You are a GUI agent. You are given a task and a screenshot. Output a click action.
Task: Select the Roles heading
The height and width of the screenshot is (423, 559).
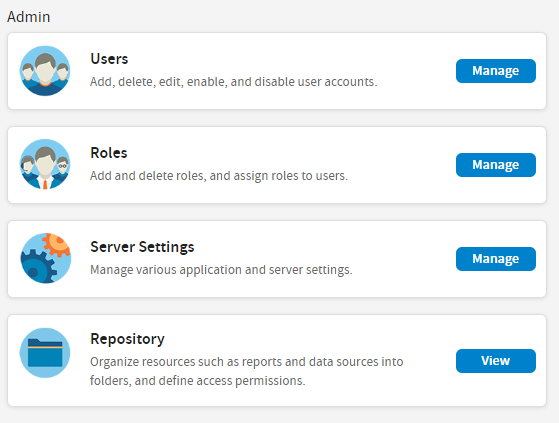(x=109, y=153)
